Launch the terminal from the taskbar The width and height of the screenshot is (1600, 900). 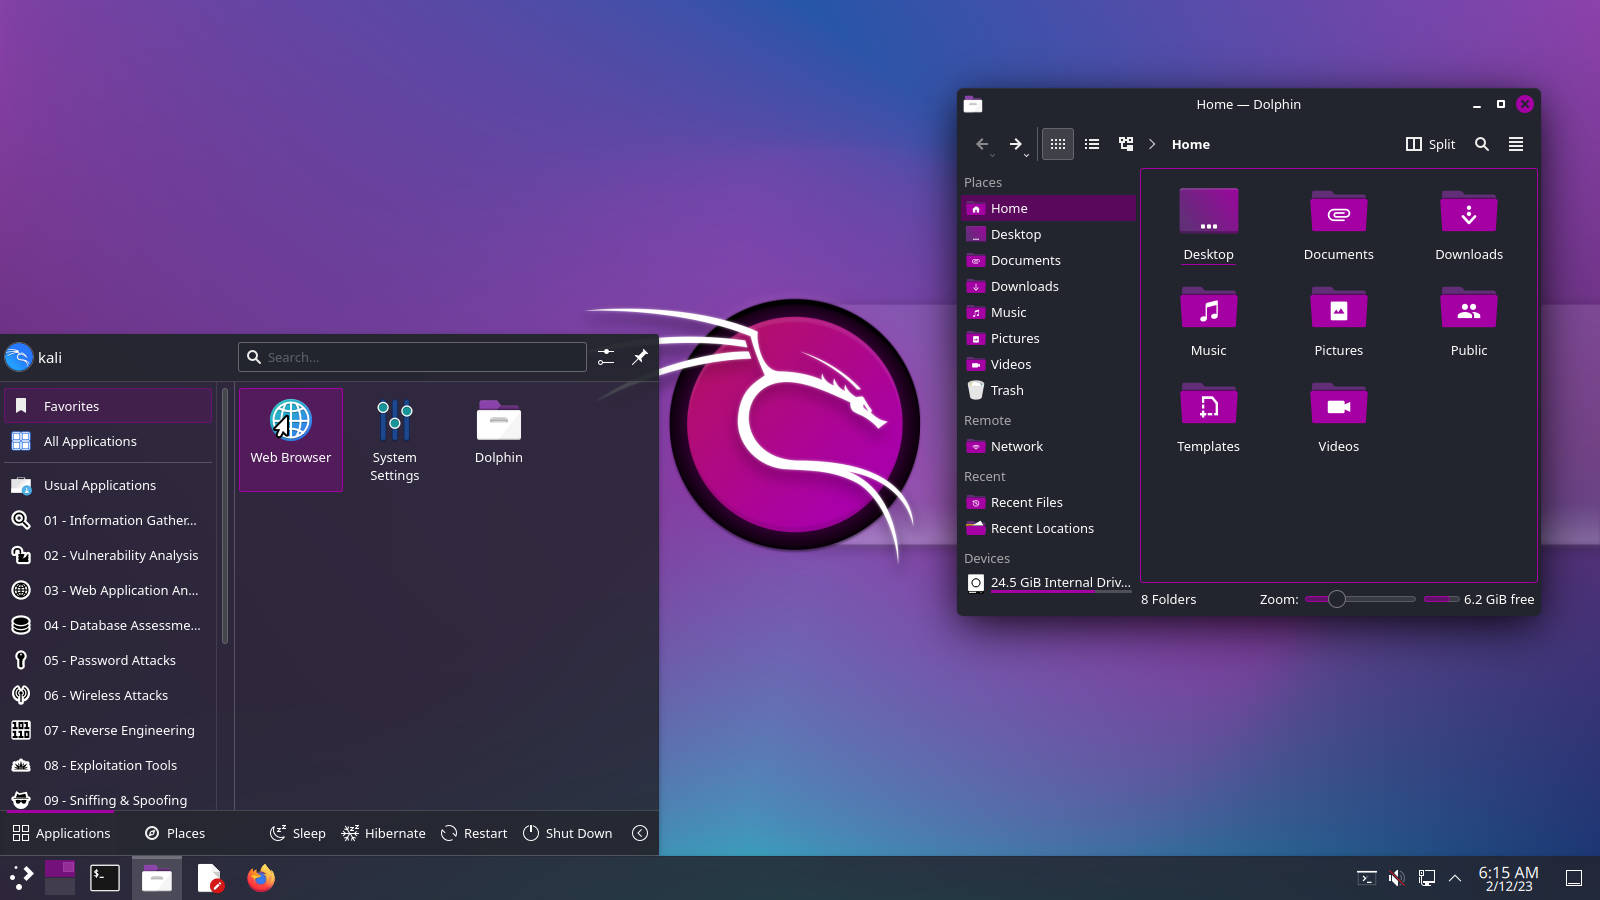105,878
